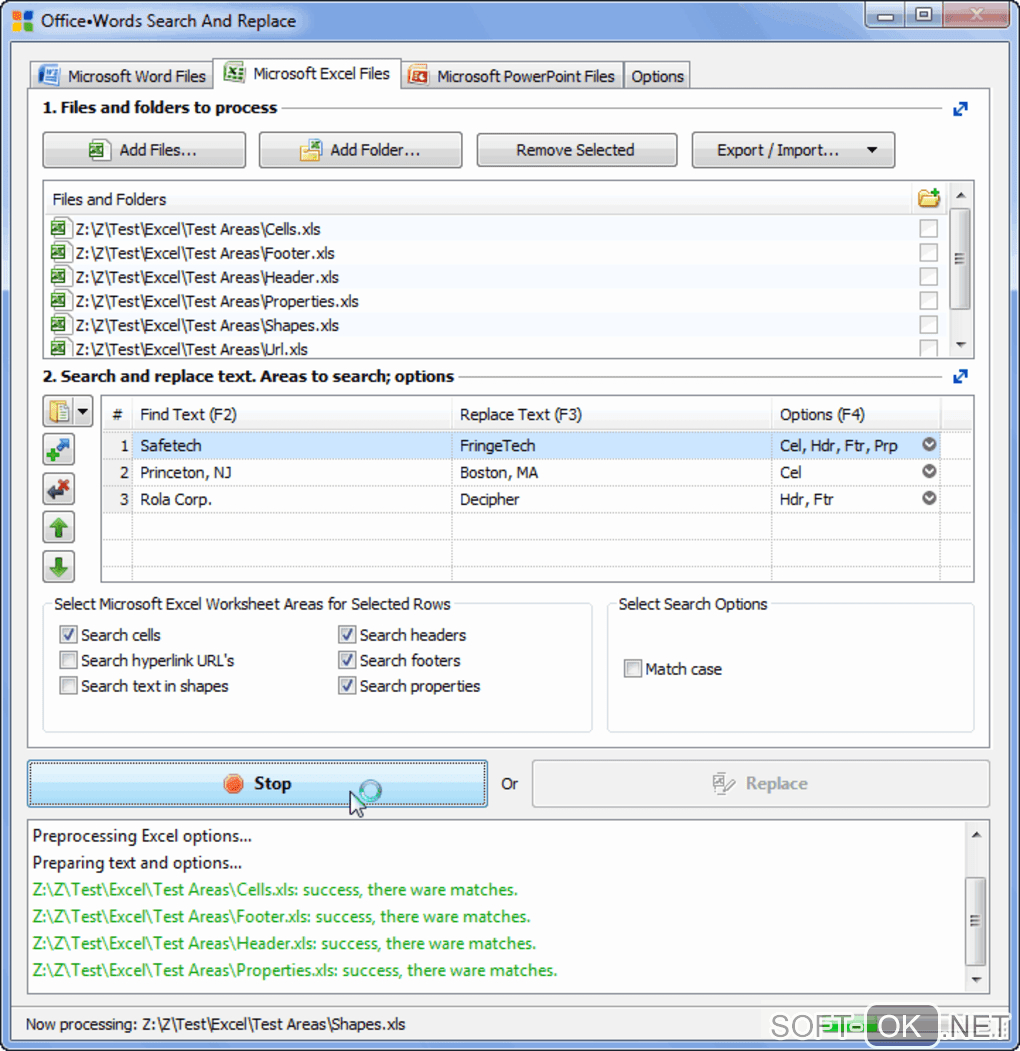
Task: Click the application logo in the title bar
Action: (x=22, y=21)
